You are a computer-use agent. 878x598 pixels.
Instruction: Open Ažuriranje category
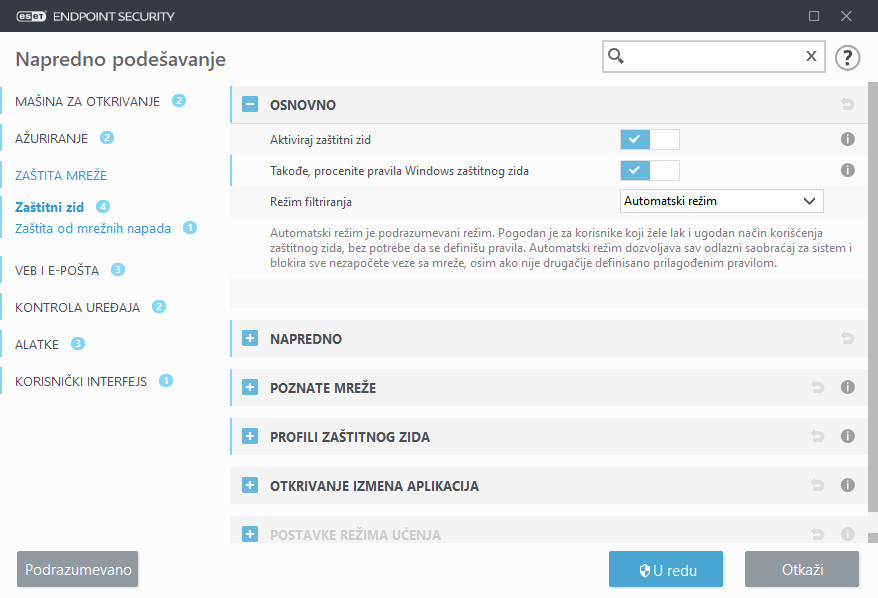pyautogui.click(x=52, y=138)
